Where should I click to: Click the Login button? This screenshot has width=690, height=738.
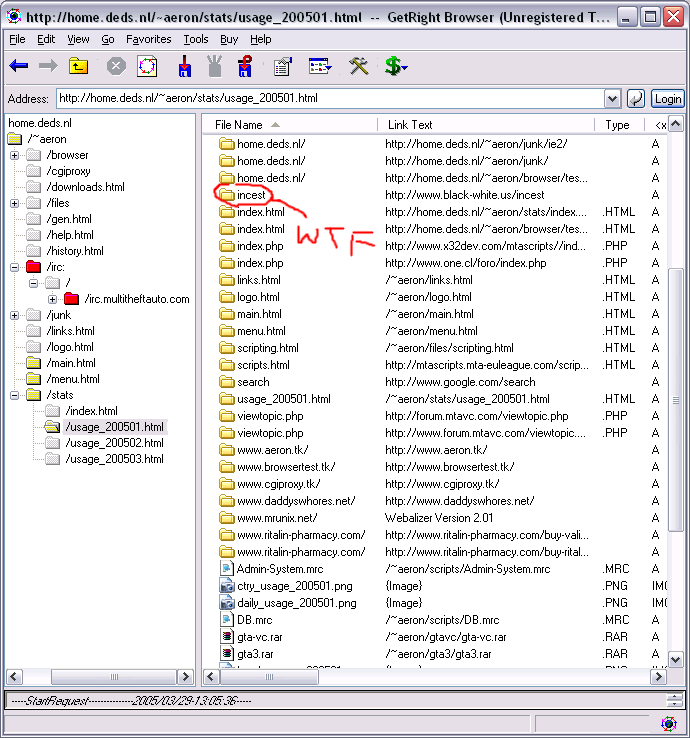pos(667,99)
